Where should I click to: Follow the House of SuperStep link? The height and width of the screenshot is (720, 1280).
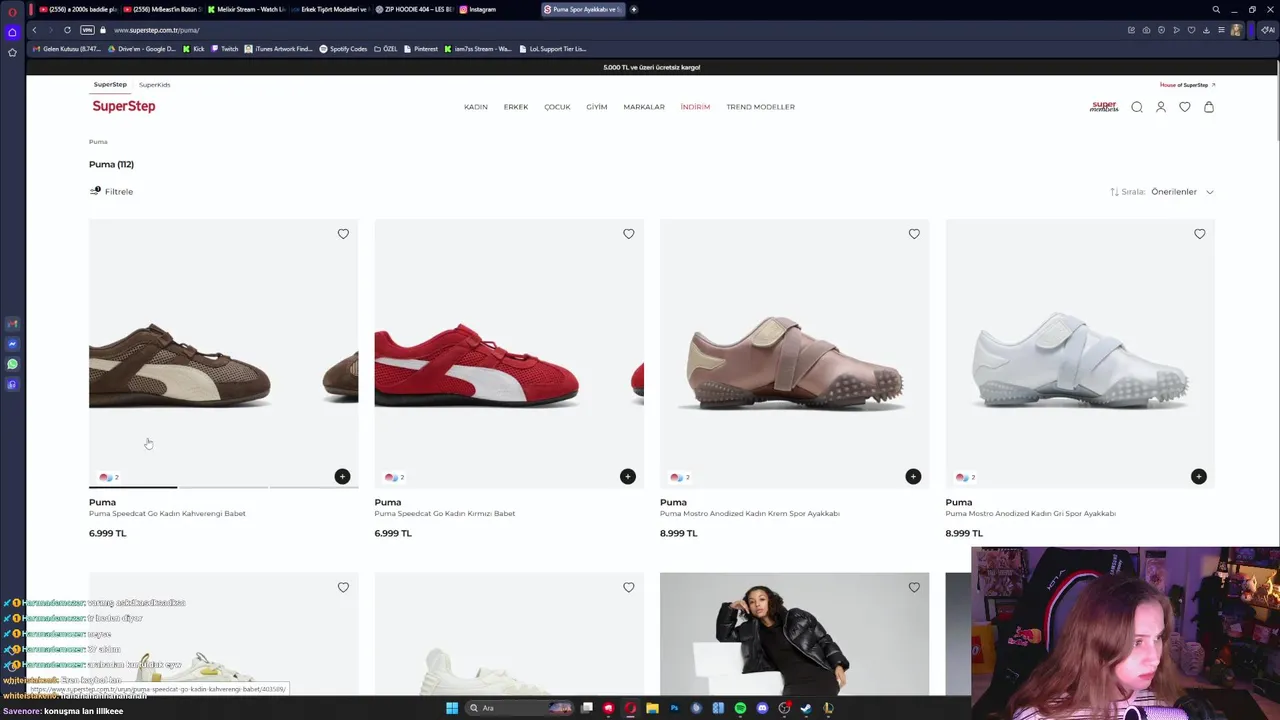(x=1187, y=85)
